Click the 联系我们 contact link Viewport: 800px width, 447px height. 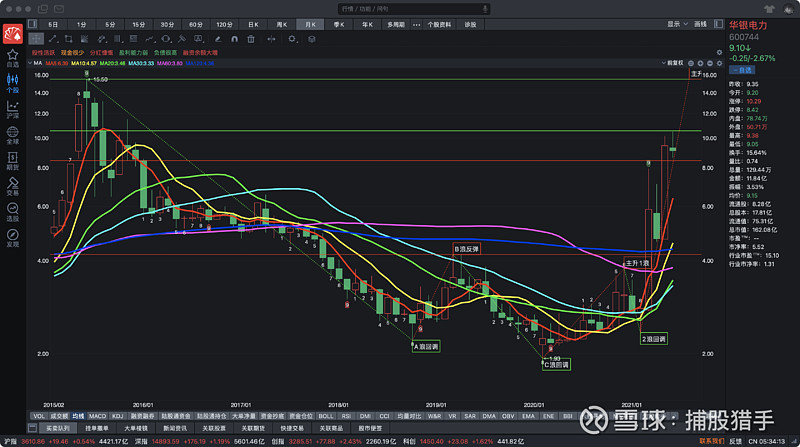tap(711, 441)
